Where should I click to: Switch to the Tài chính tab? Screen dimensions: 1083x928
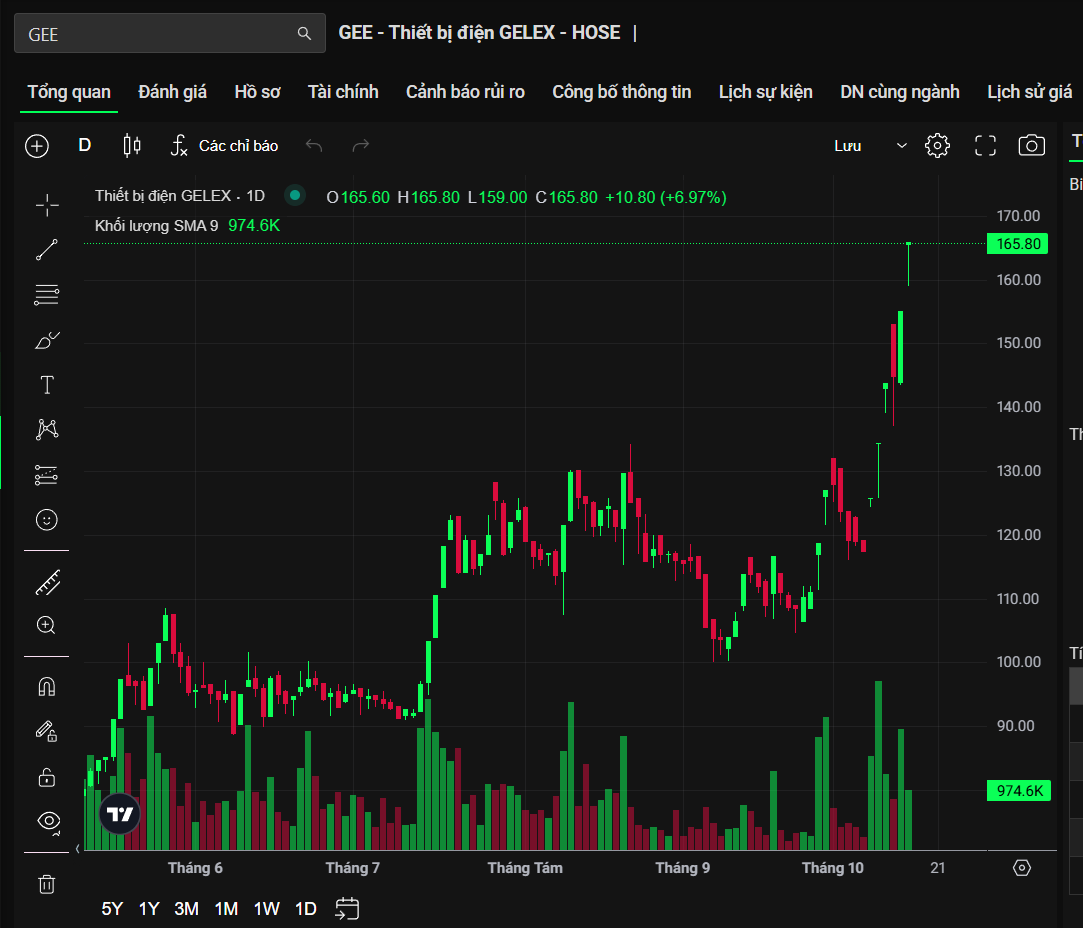[343, 92]
